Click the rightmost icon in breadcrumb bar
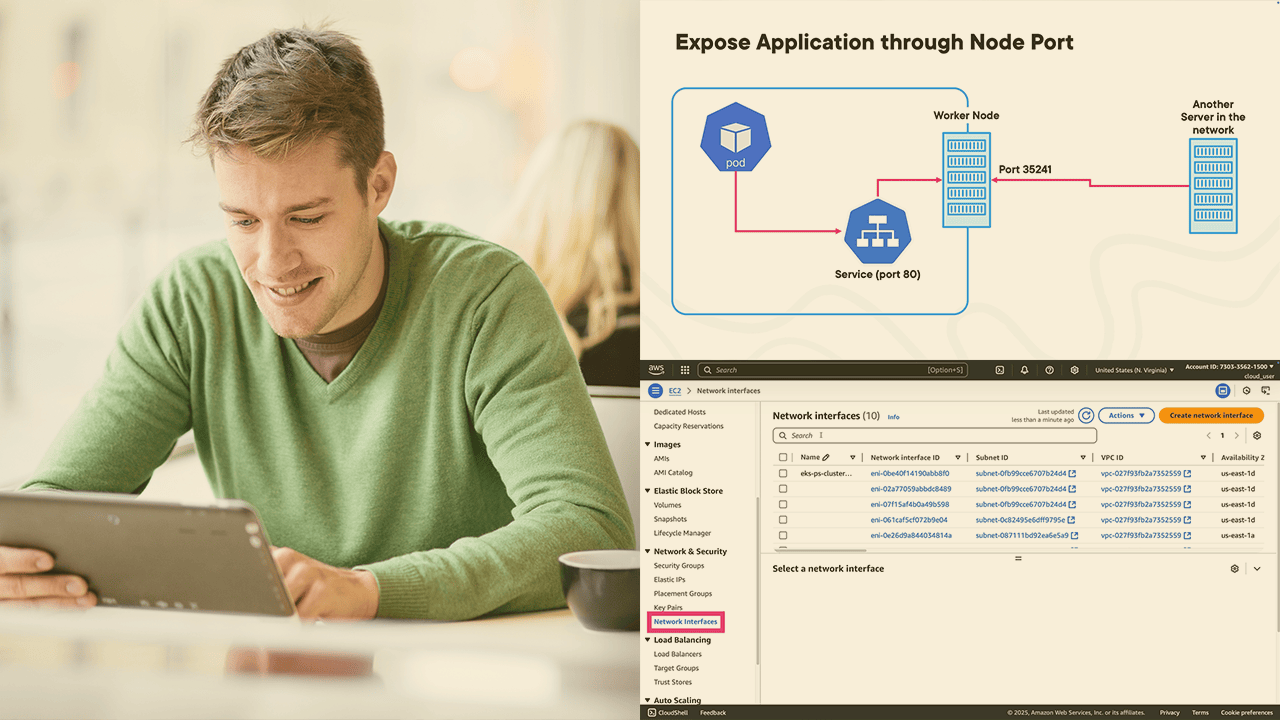Screen dimensions: 1280x720 click(1266, 391)
